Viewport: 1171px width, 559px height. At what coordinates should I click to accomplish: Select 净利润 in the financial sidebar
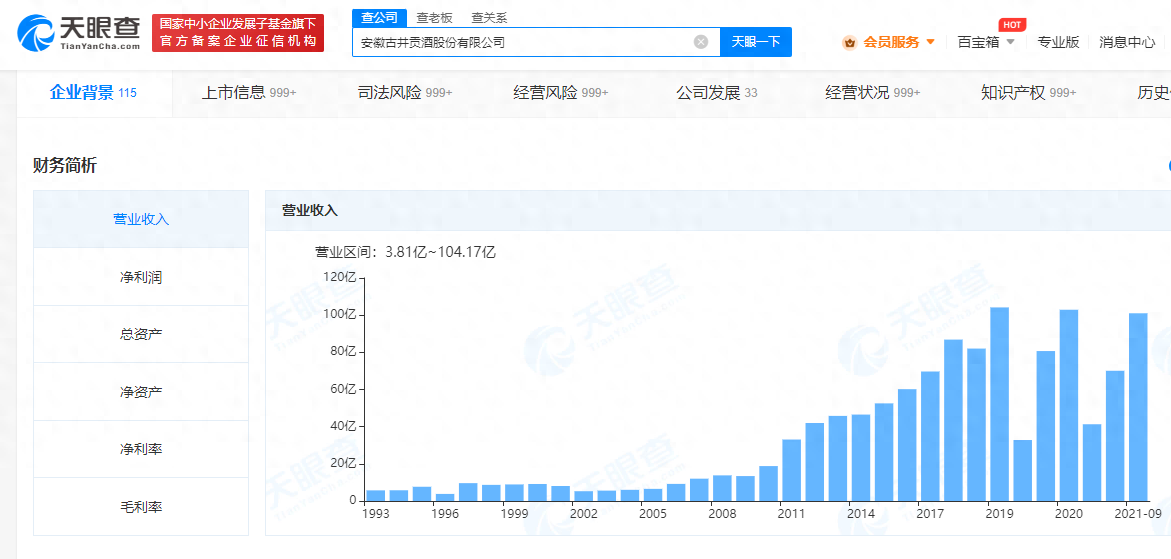coord(141,277)
